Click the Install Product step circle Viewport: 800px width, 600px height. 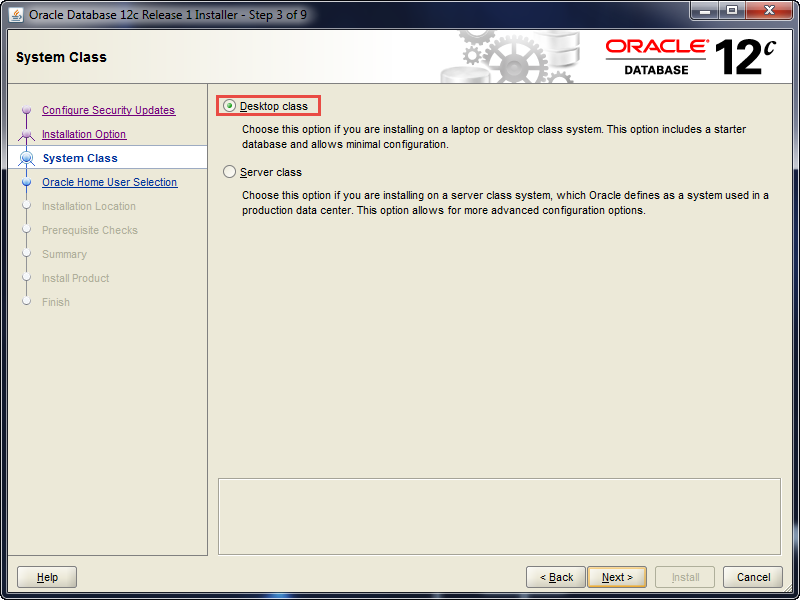click(28, 278)
